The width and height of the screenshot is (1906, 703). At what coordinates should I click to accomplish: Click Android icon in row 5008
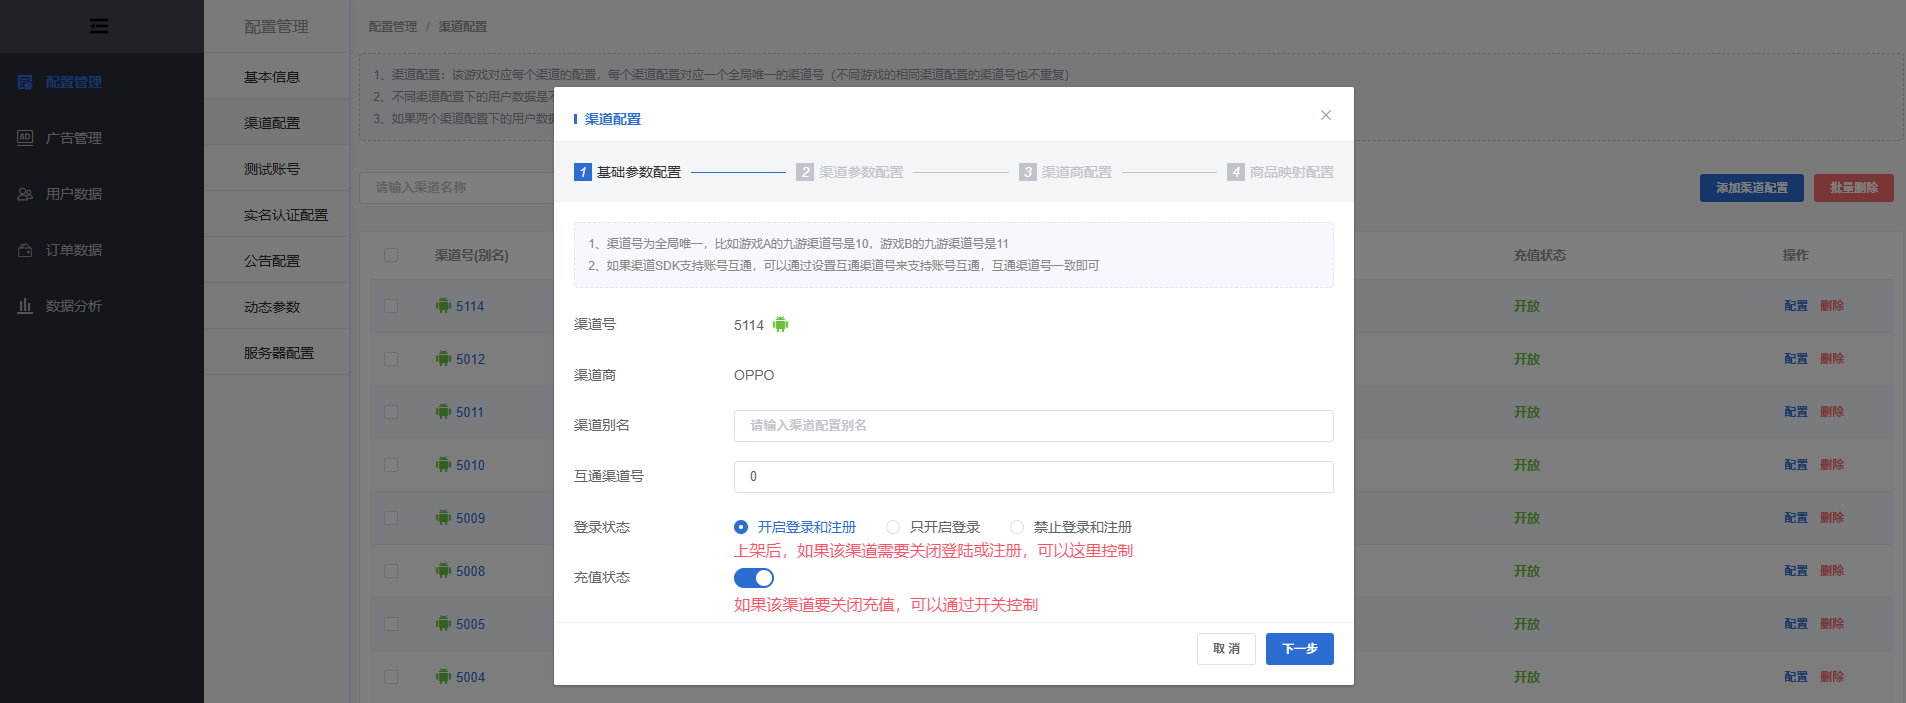pos(443,570)
